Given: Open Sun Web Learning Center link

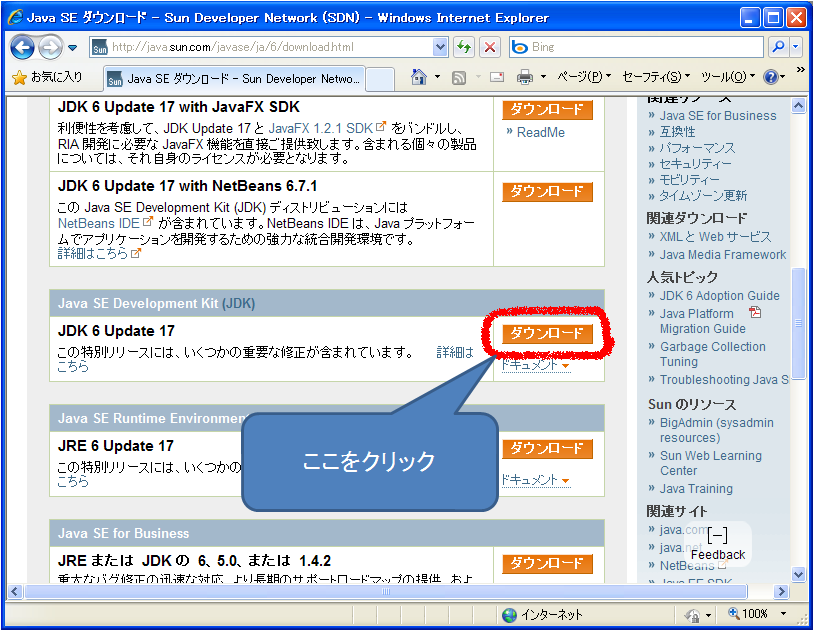Looking at the screenshot, I should pyautogui.click(x=711, y=463).
